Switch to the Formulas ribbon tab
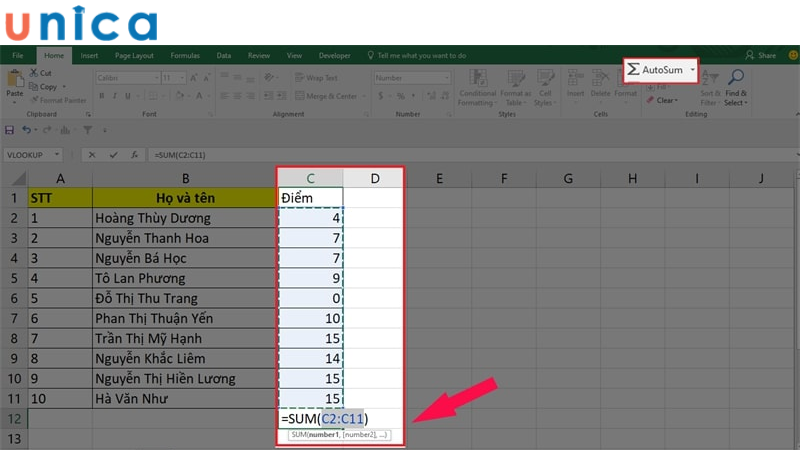Screen dimensions: 800x450 [x=184, y=56]
